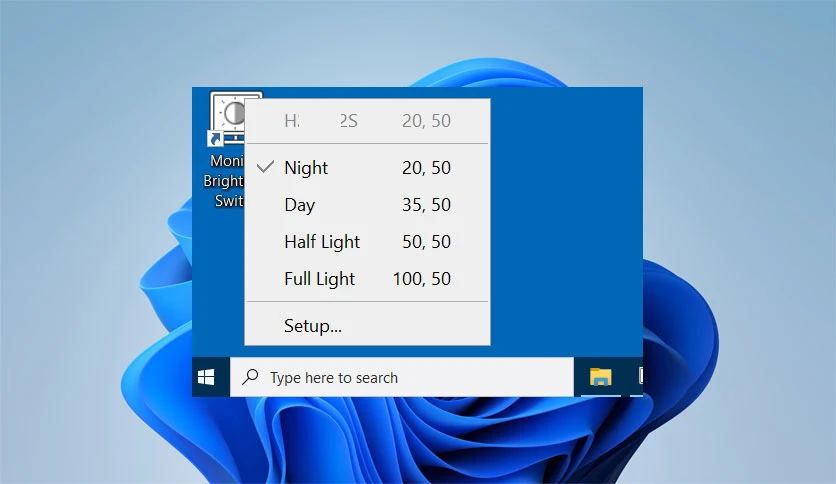The width and height of the screenshot is (836, 484).
Task: Open File Explorer from taskbar
Action: click(x=600, y=377)
